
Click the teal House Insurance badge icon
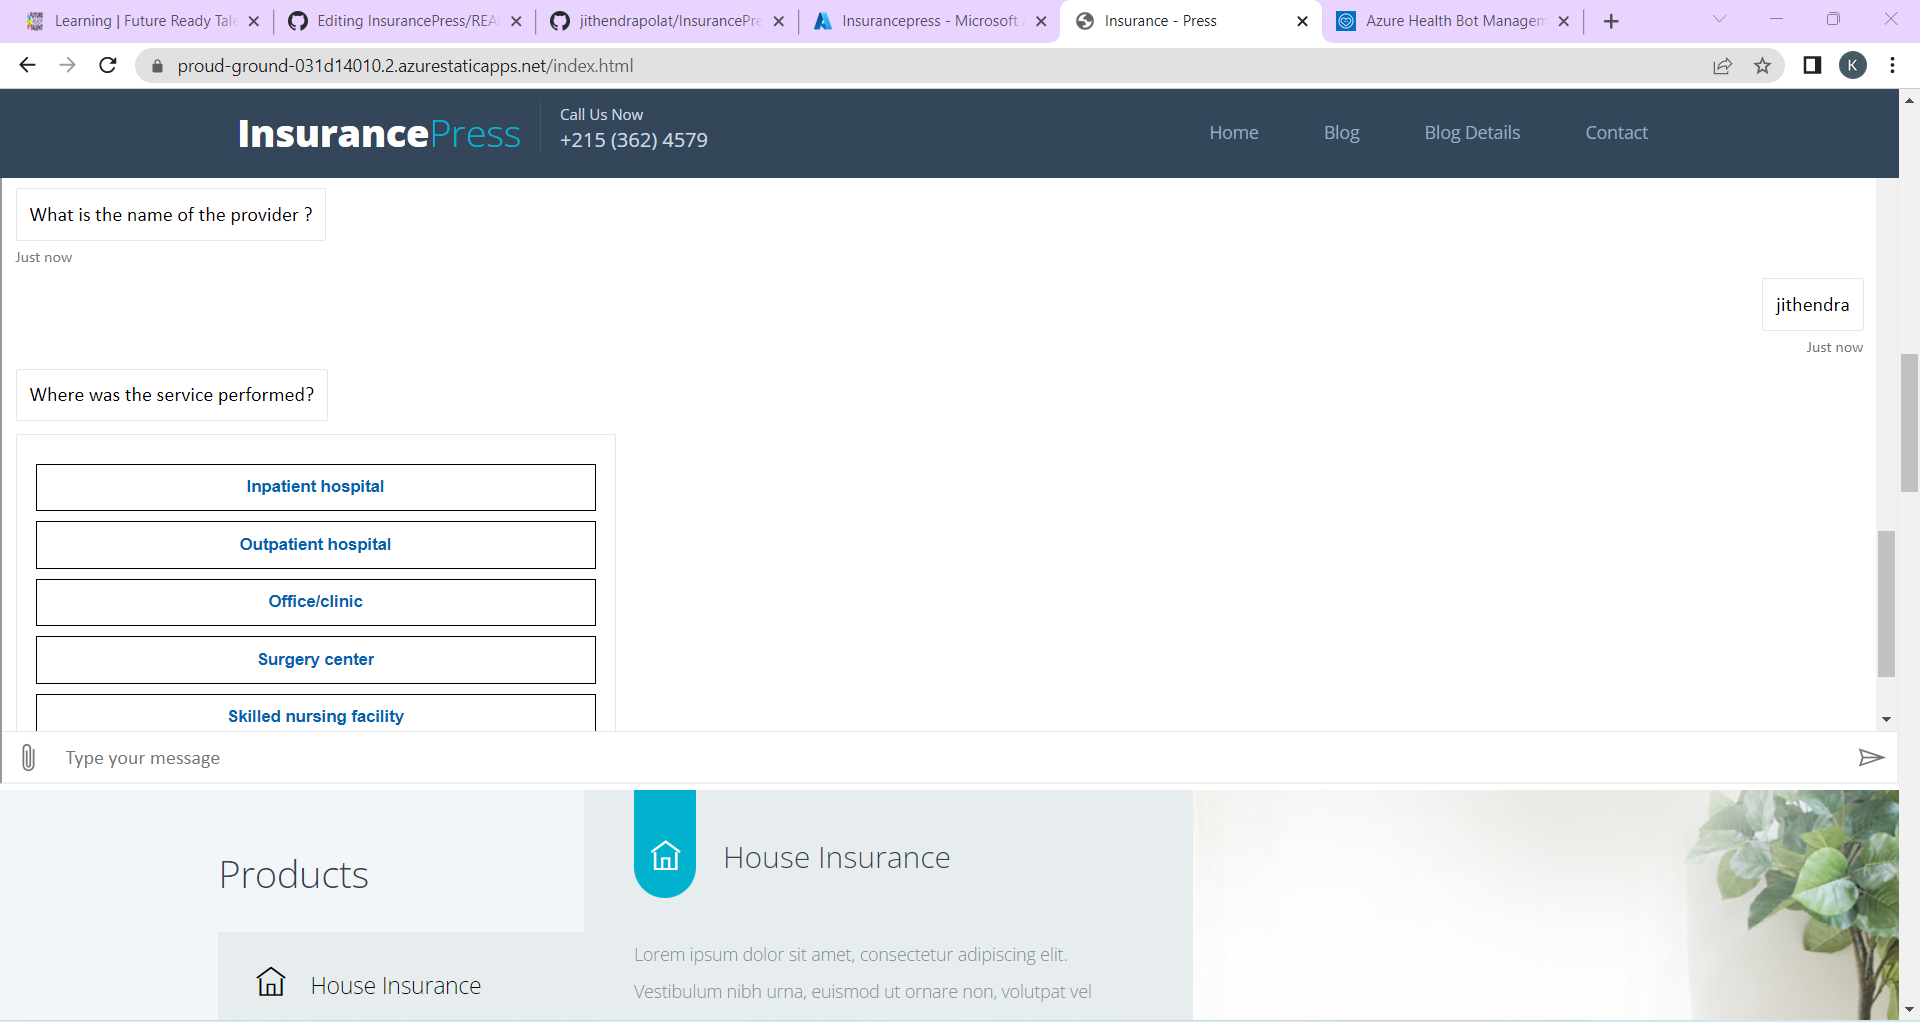tap(665, 856)
